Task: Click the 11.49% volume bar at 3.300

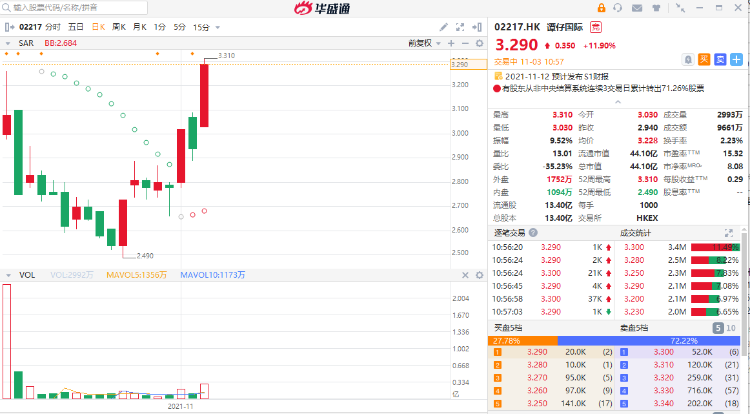Action: point(715,247)
